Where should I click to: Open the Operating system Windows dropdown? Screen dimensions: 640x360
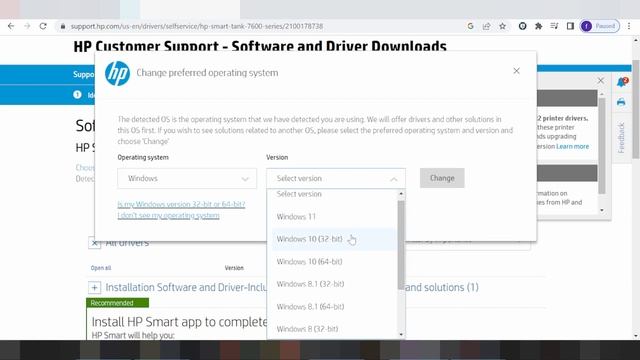tap(187, 178)
